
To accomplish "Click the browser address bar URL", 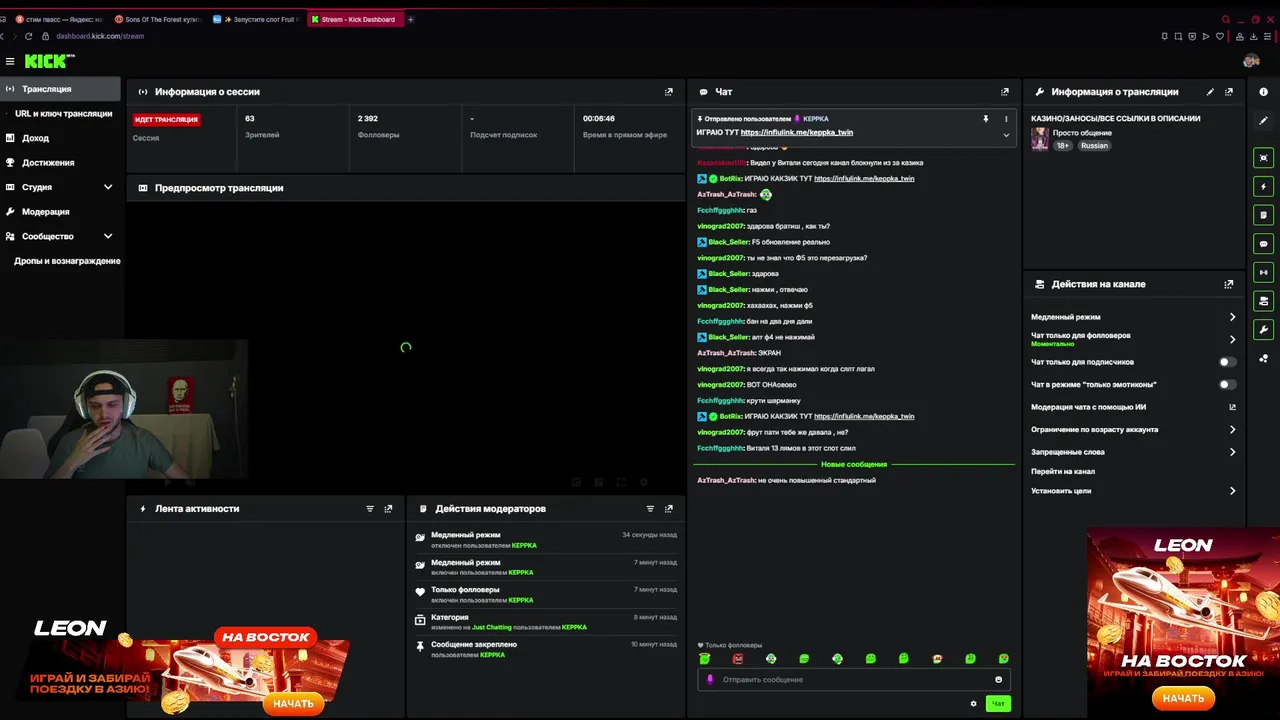I will (x=100, y=36).
